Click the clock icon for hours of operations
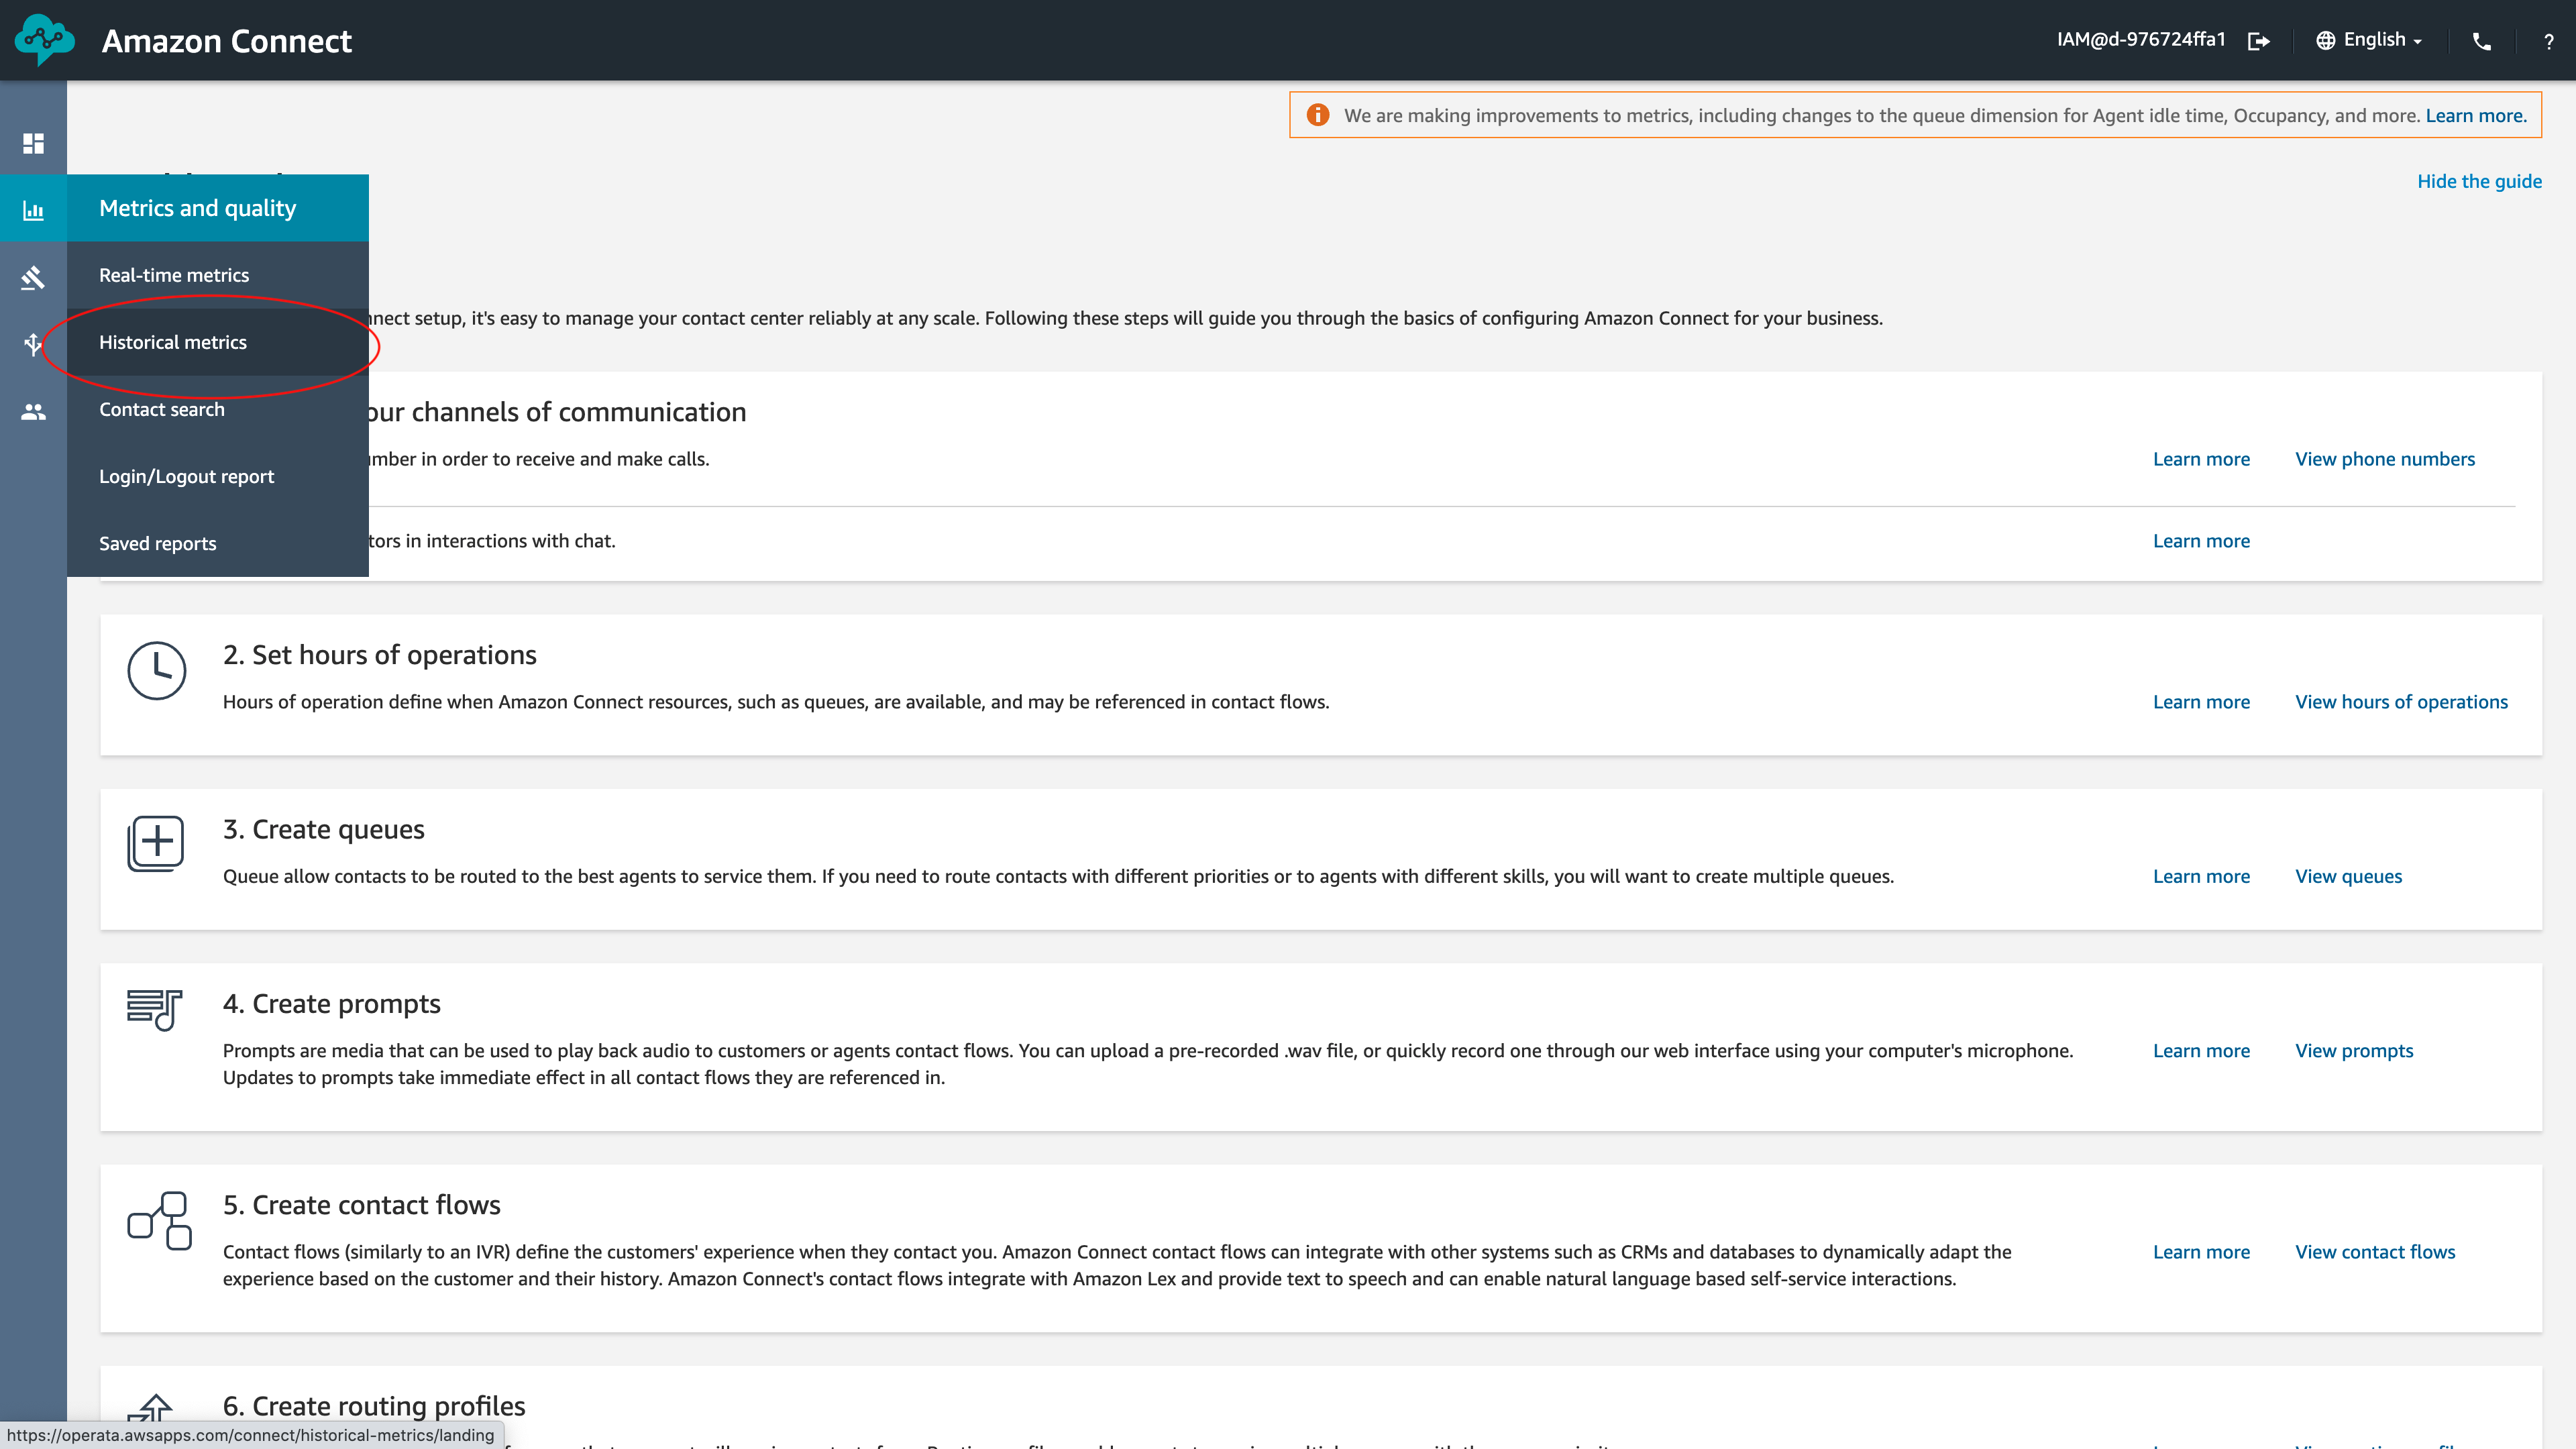2576x1449 pixels. pos(156,670)
